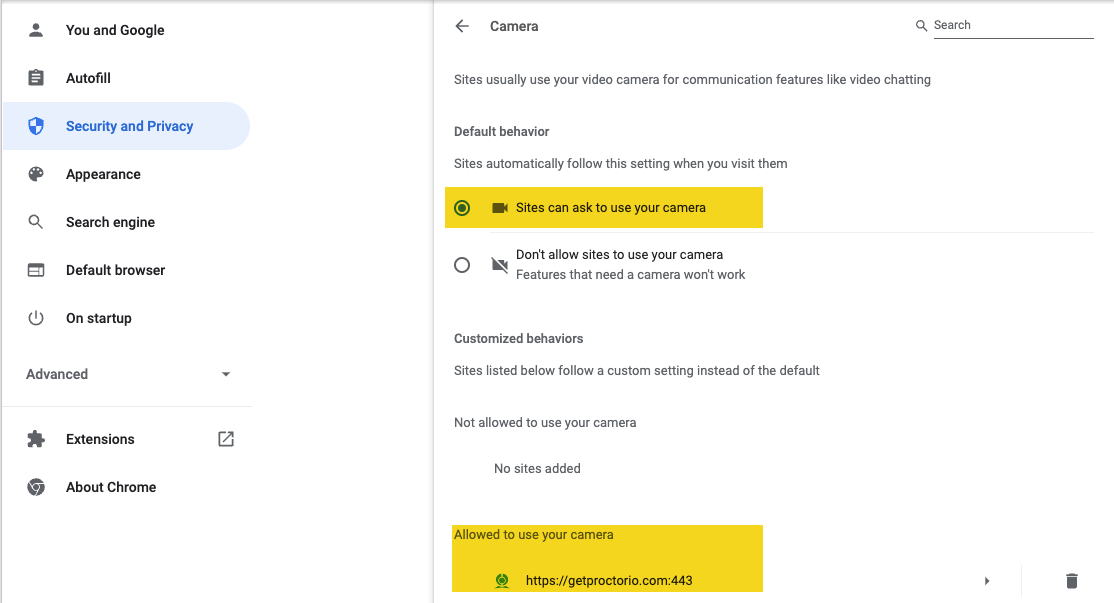Click the Appearance palette icon
The image size is (1114, 603).
pyautogui.click(x=36, y=174)
